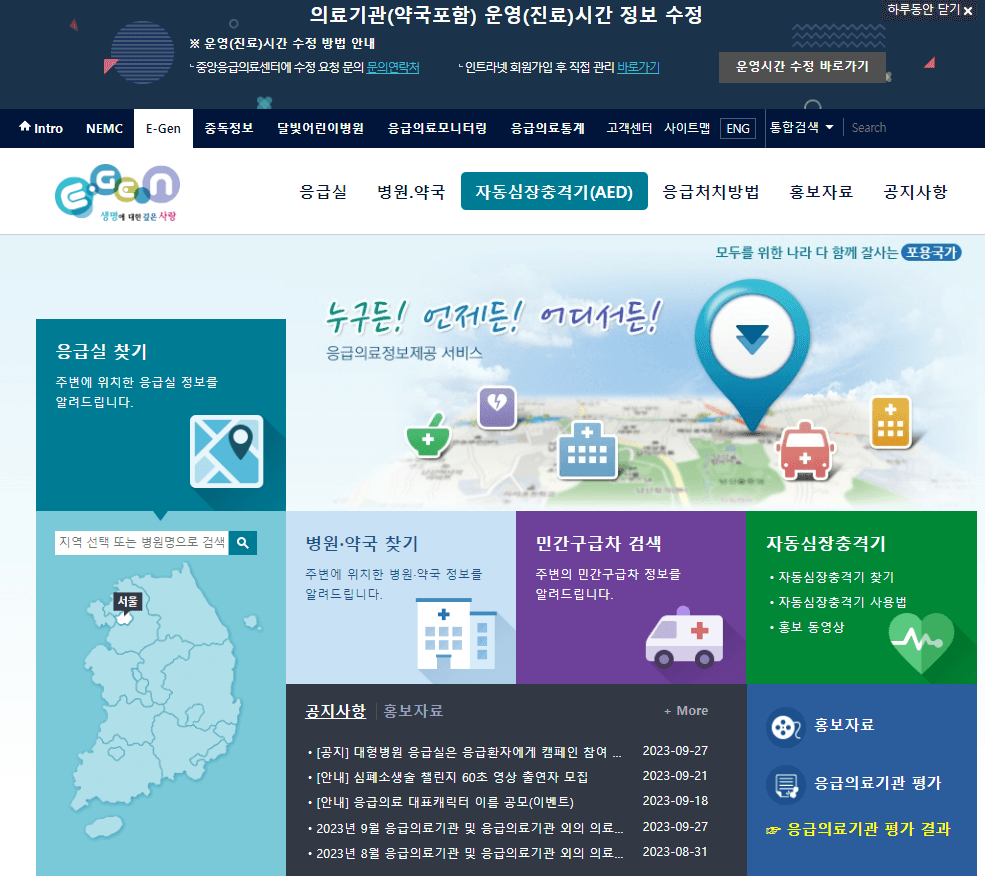Click the magnifier search icon beside region search
Viewport: 985px width, 884px height.
pos(243,542)
